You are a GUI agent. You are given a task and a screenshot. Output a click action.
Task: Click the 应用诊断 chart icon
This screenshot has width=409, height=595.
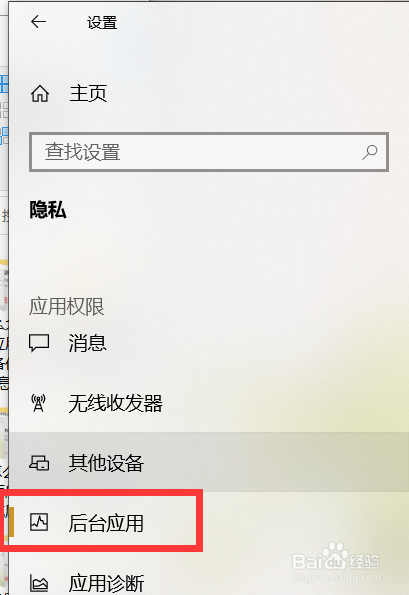click(39, 583)
